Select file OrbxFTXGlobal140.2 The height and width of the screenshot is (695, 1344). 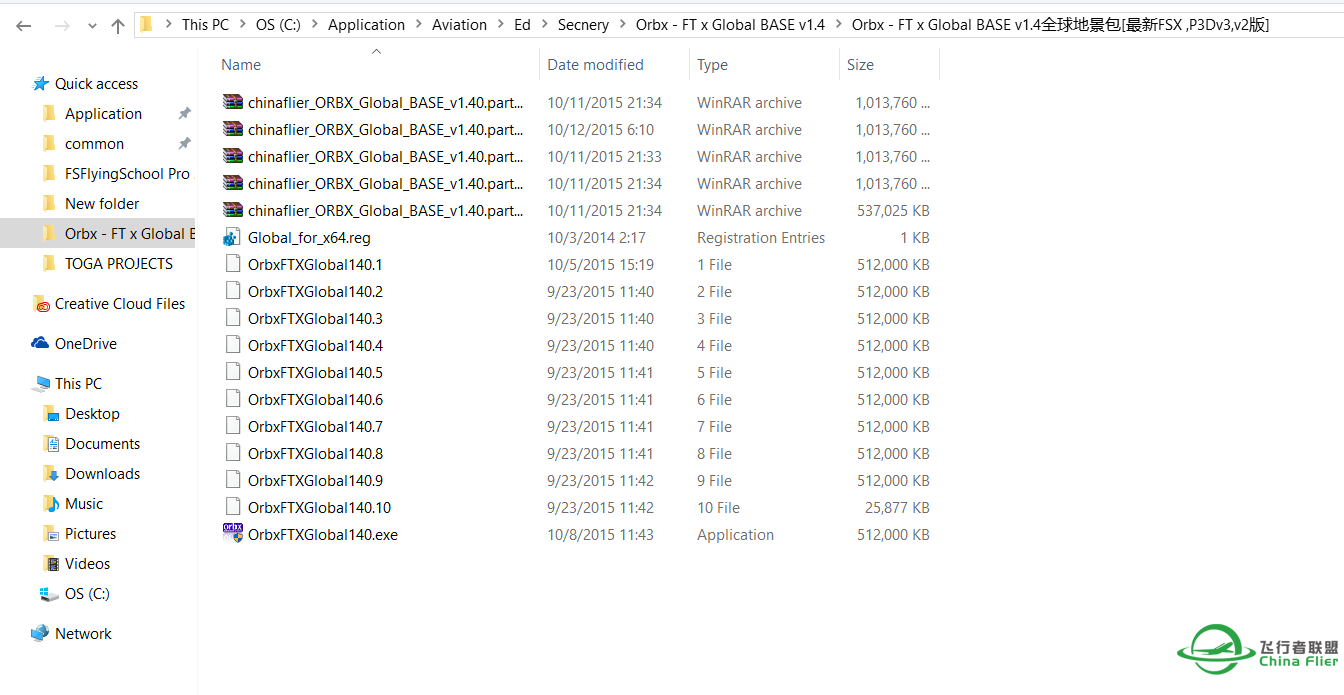pyautogui.click(x=315, y=291)
